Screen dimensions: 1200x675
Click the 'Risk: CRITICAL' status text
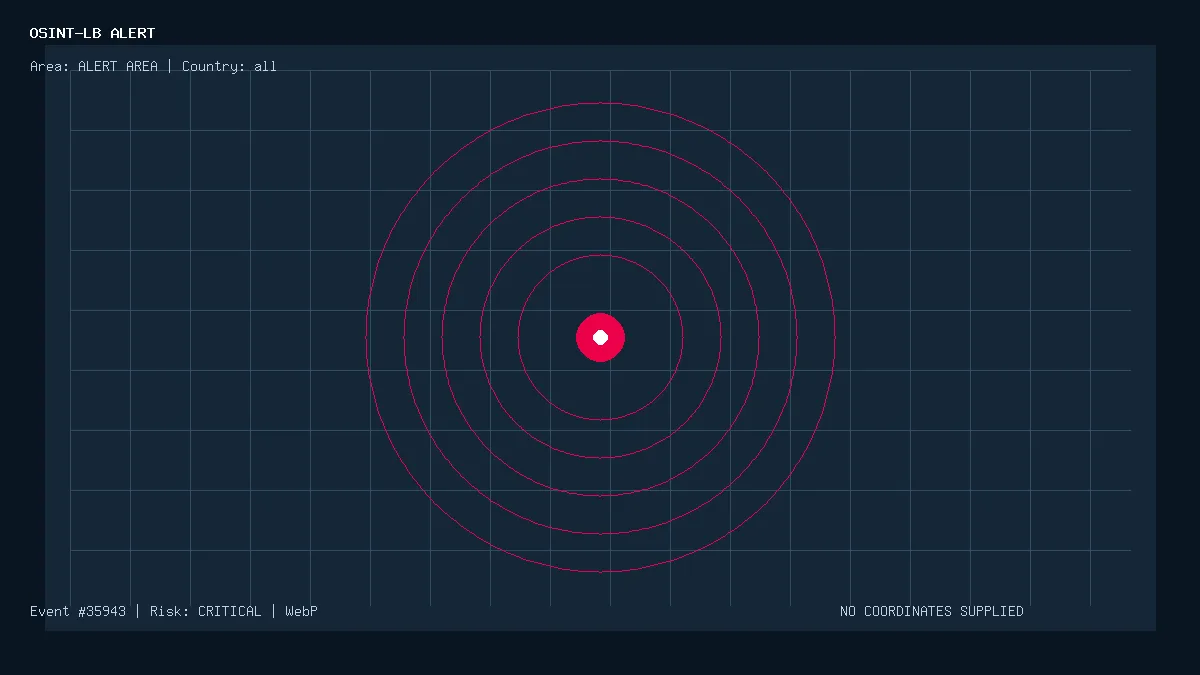click(205, 611)
